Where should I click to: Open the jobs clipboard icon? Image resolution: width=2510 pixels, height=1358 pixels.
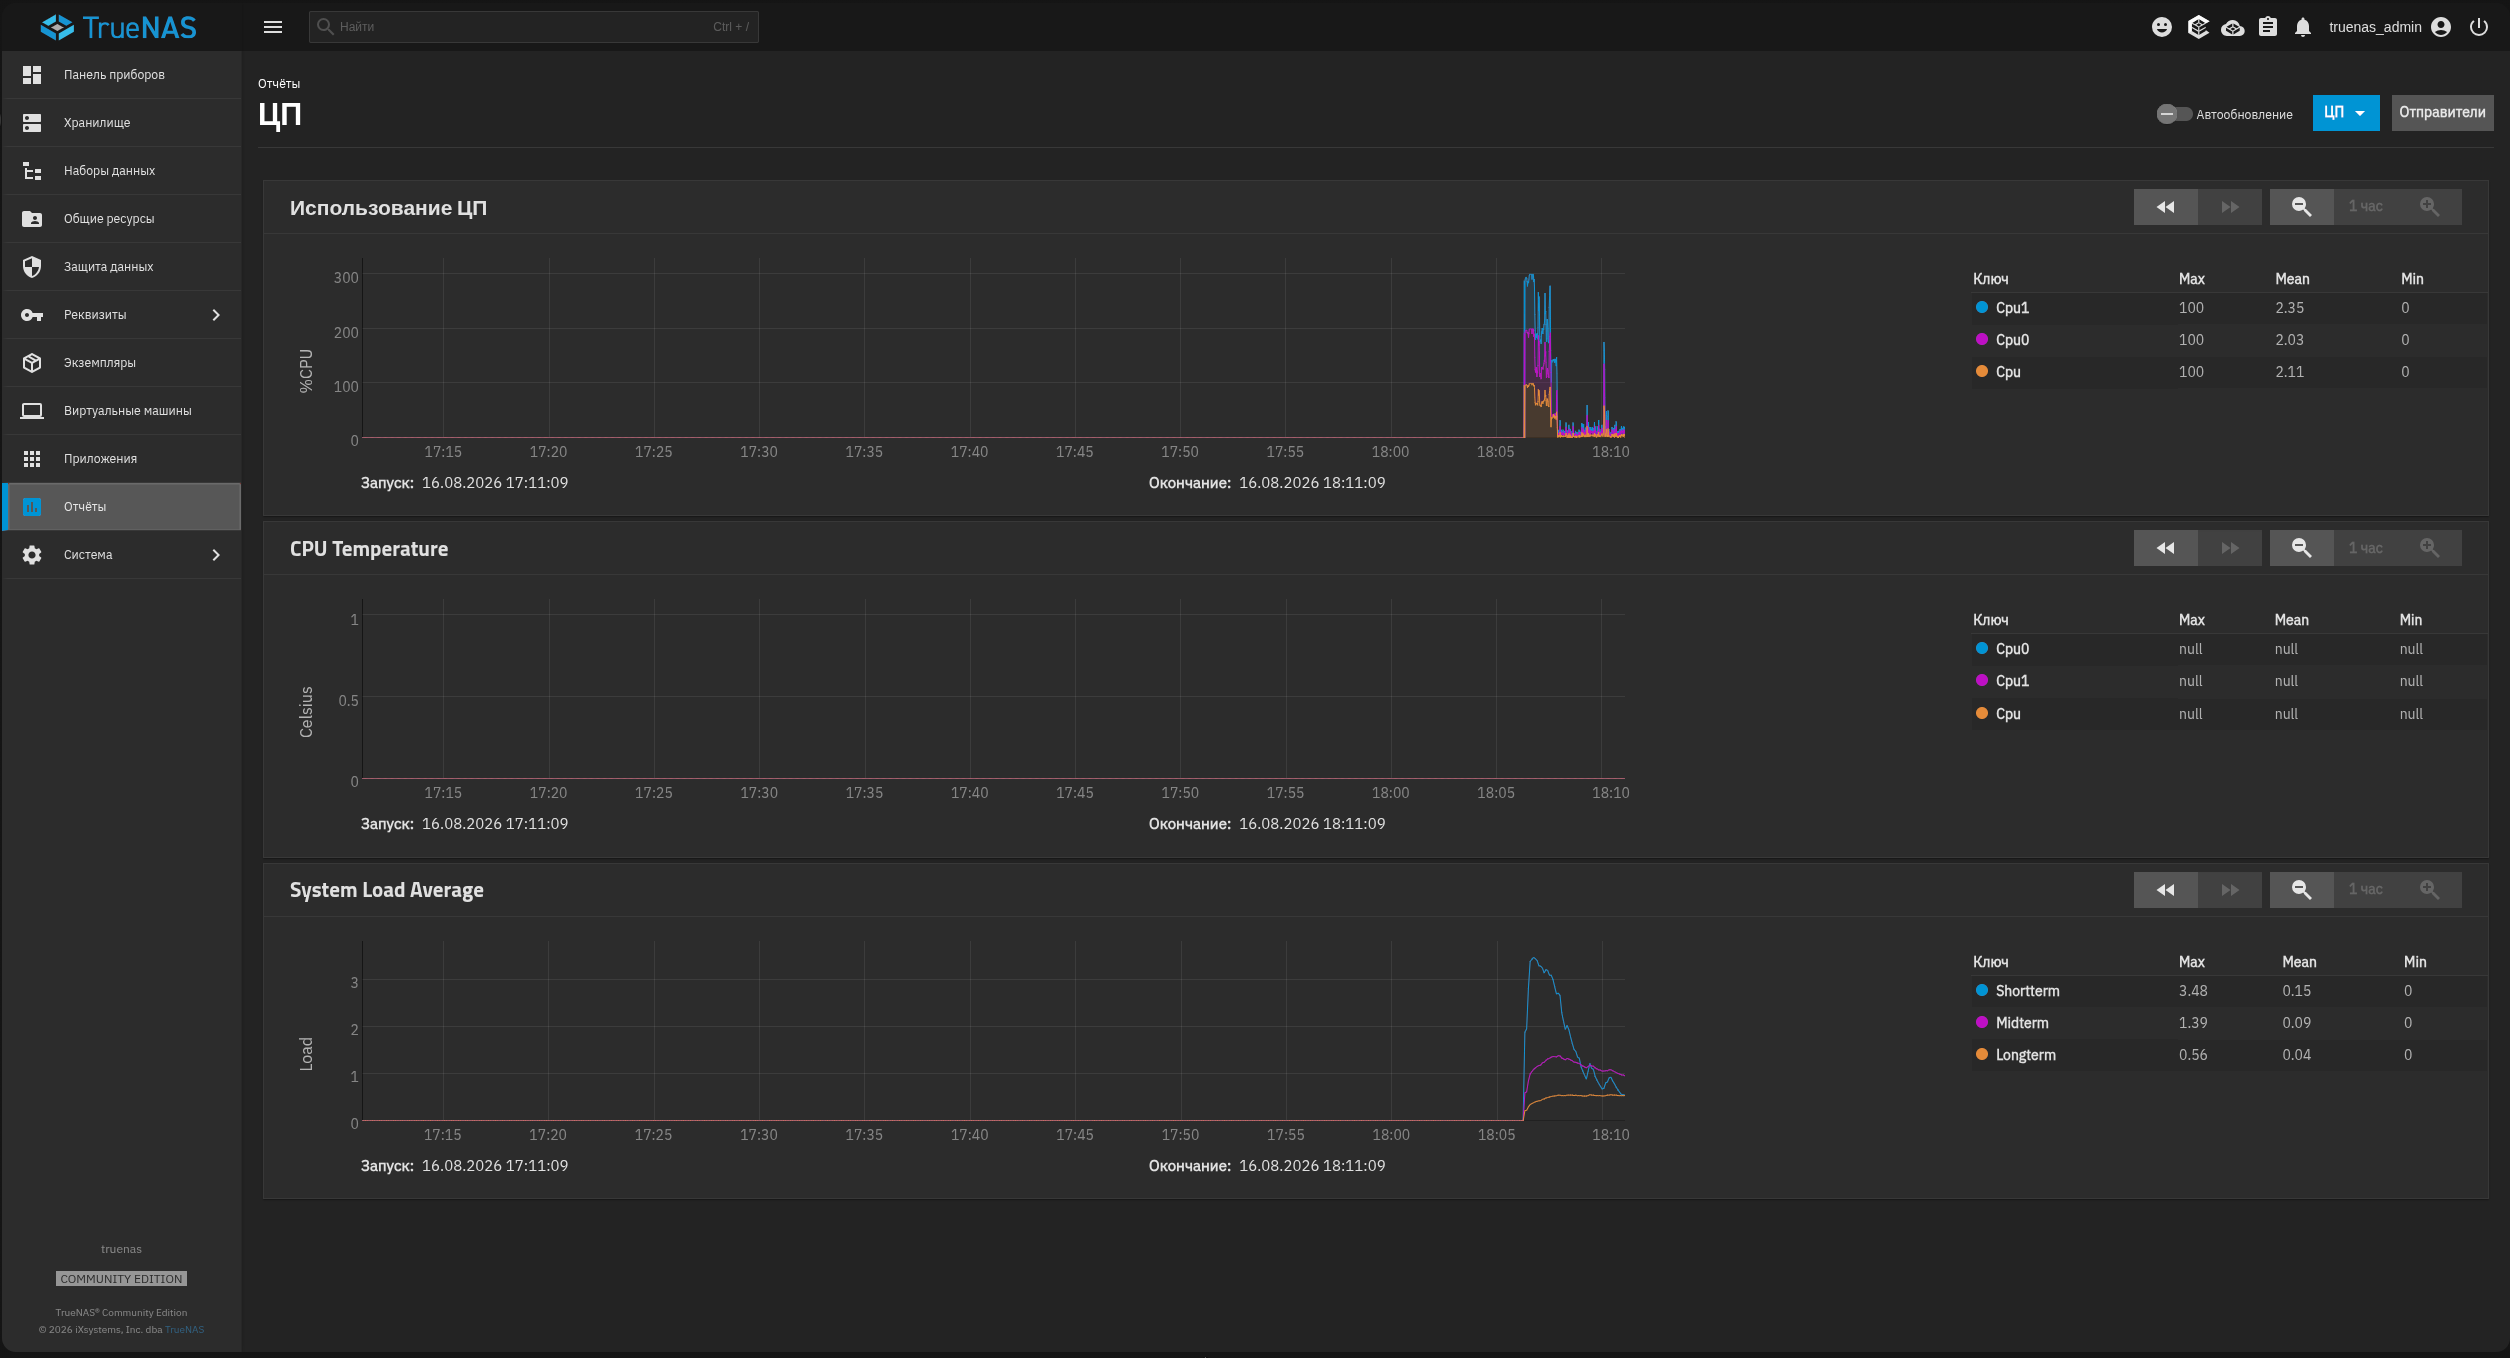(2268, 27)
